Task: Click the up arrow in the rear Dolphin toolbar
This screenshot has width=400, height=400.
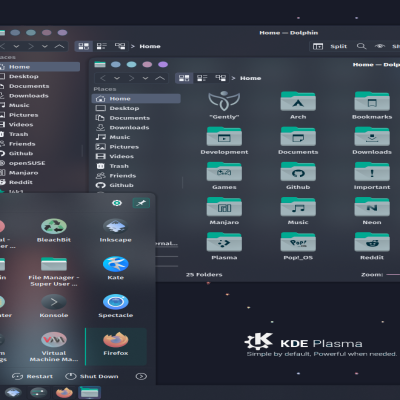Action: coord(59,46)
